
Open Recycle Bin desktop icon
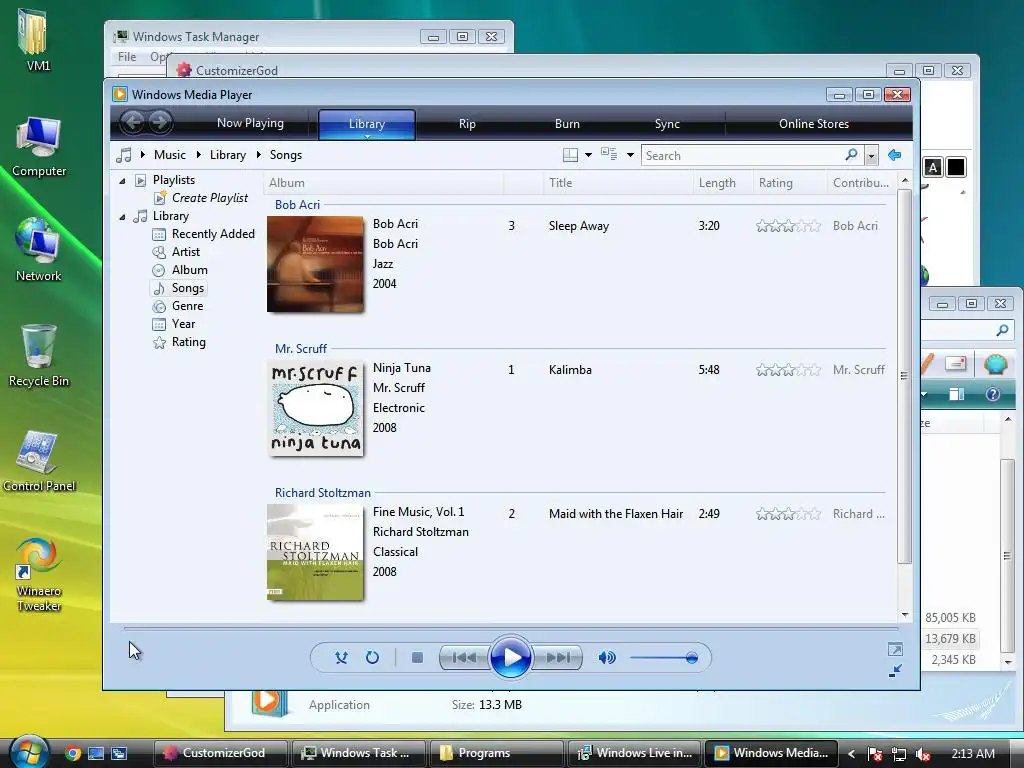39,356
